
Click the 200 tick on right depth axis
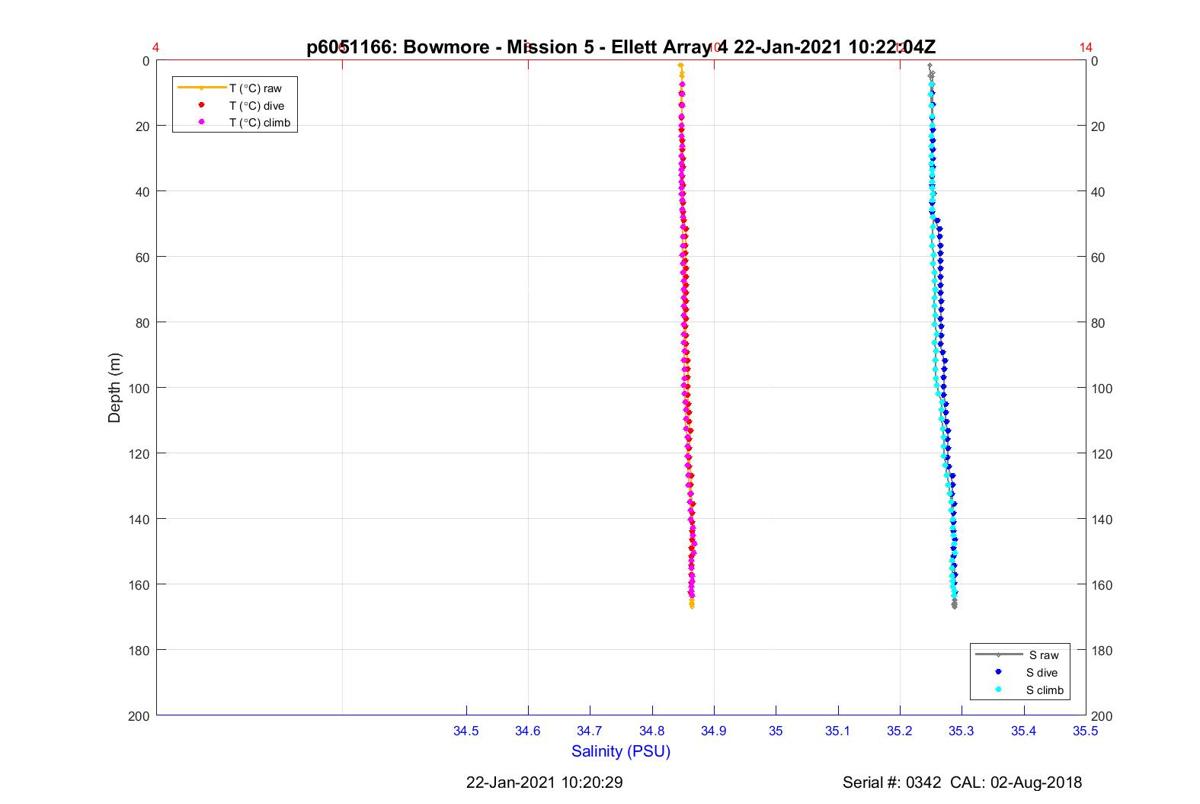(x=1104, y=716)
